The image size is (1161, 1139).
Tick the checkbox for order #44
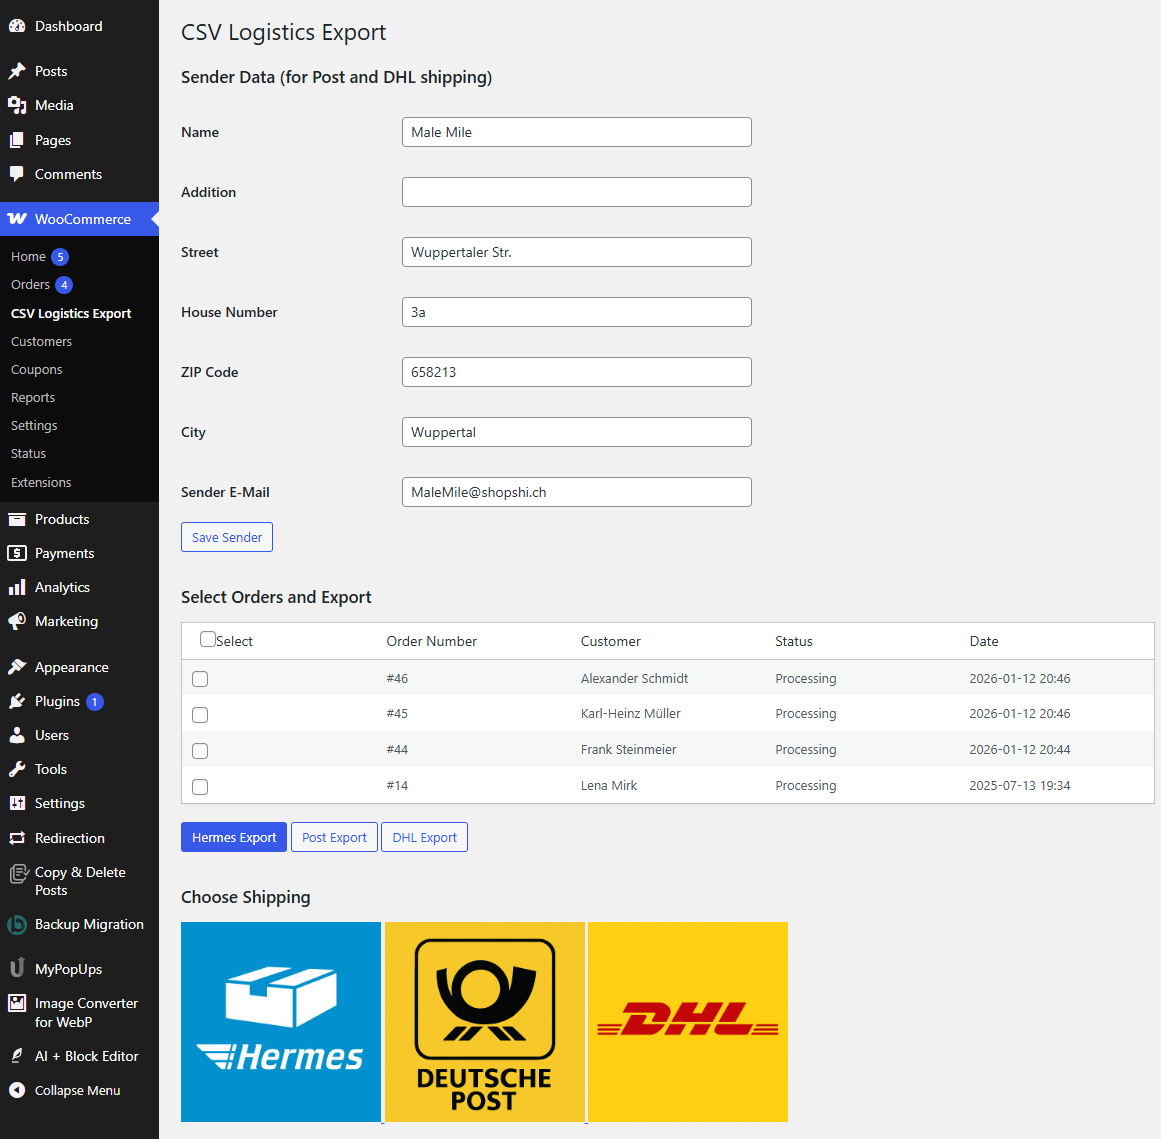200,751
